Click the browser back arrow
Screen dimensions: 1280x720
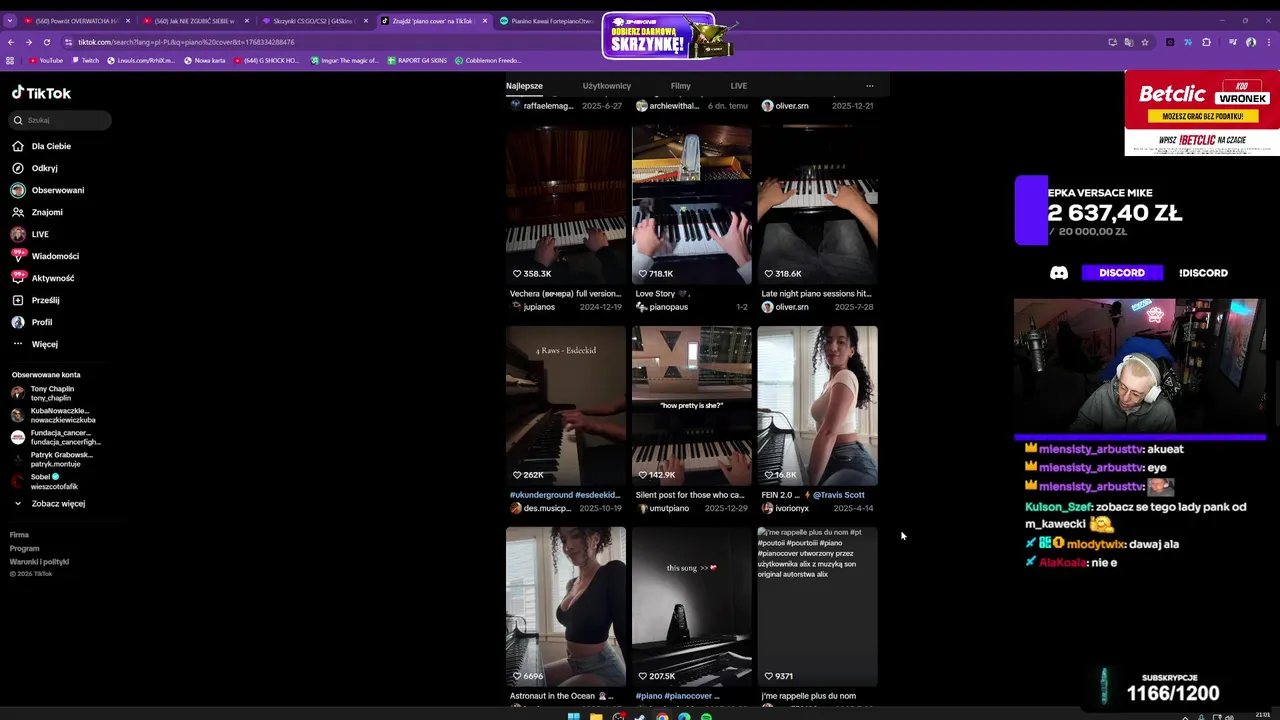point(11,42)
